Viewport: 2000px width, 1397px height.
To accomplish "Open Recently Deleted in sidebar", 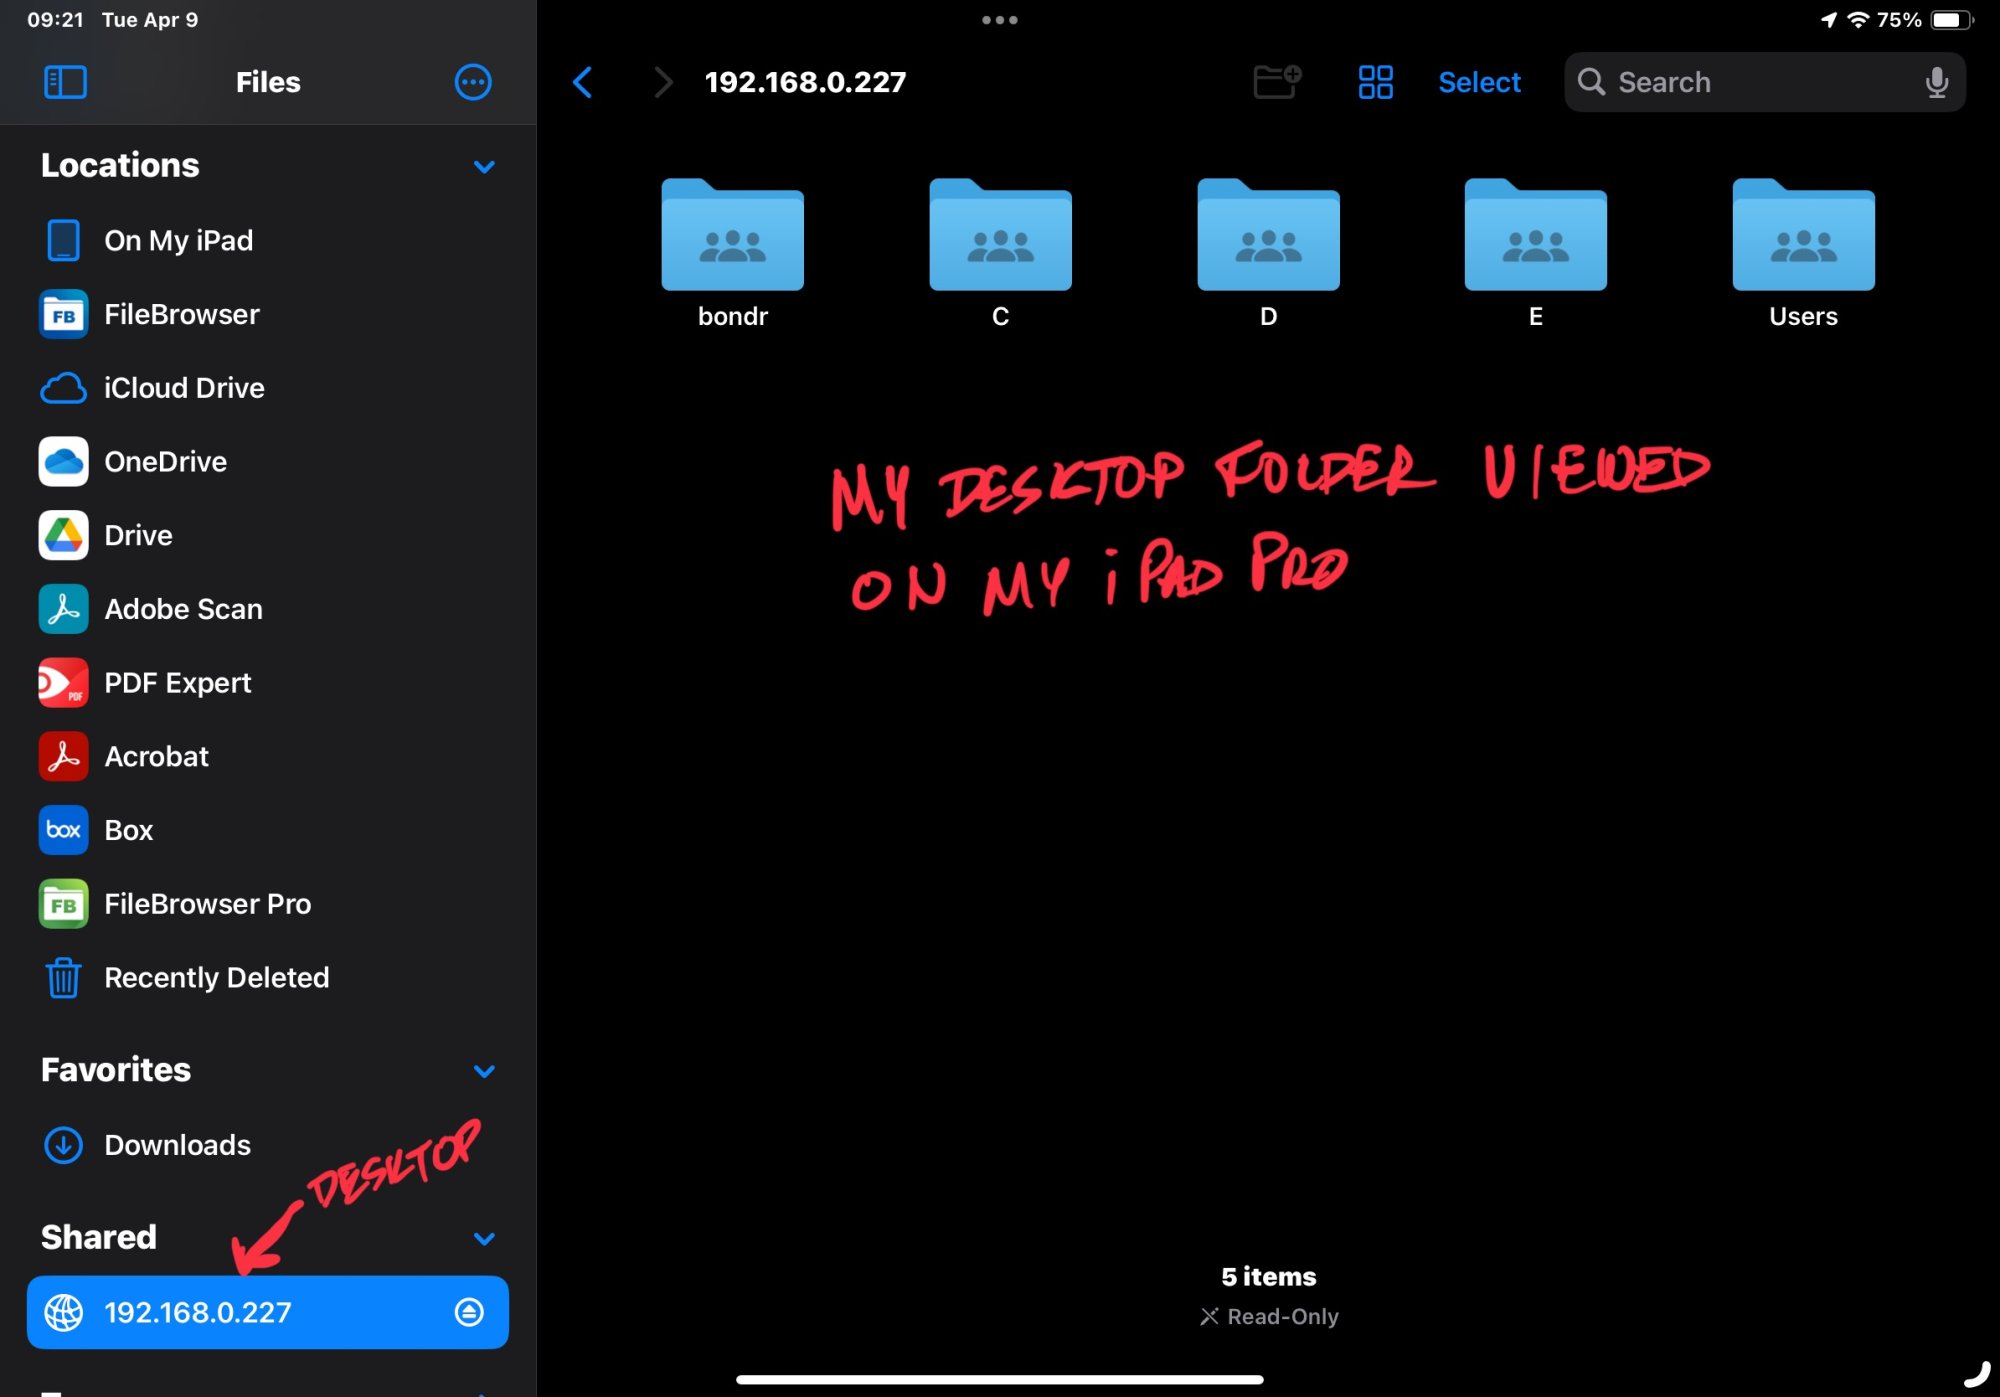I will [216, 978].
